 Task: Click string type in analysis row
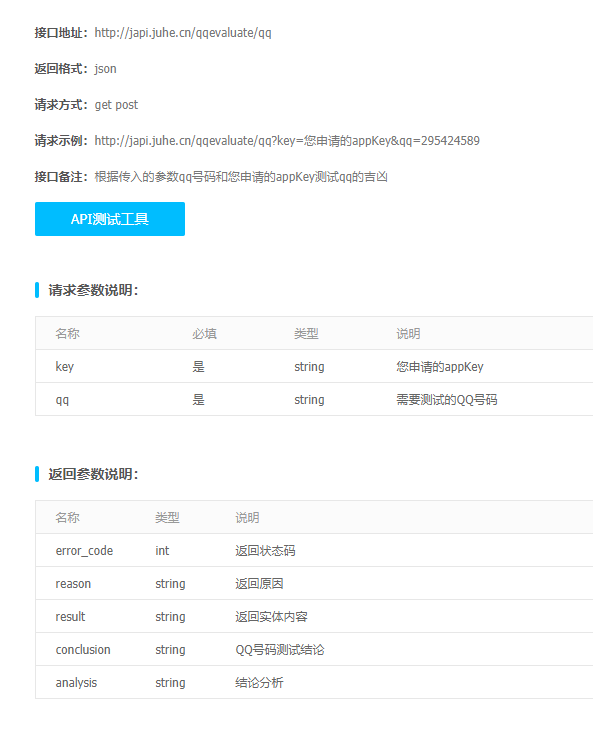[170, 683]
